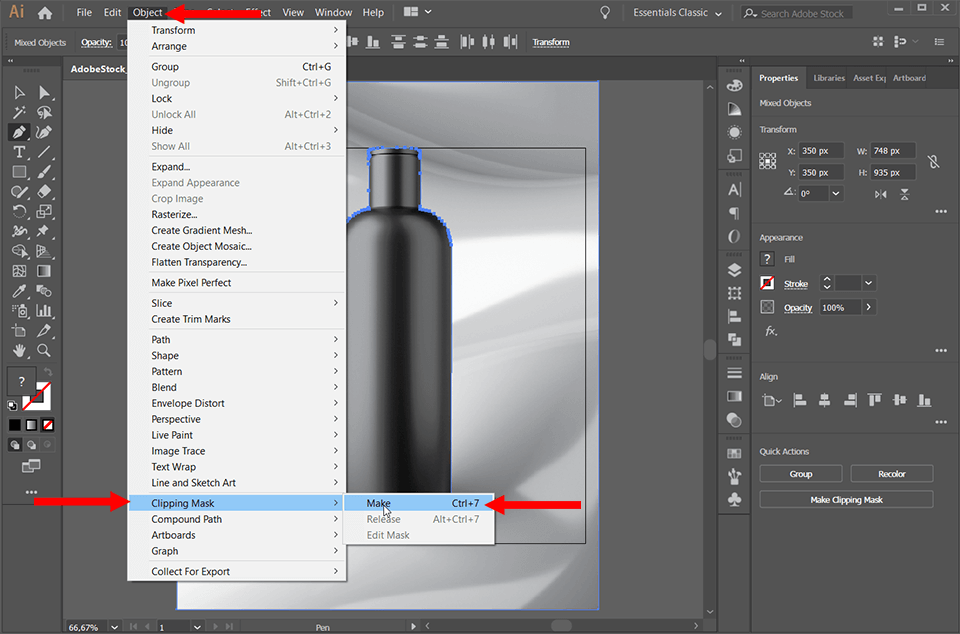Open the Stroke panel link
The width and height of the screenshot is (960, 634).
[796, 284]
